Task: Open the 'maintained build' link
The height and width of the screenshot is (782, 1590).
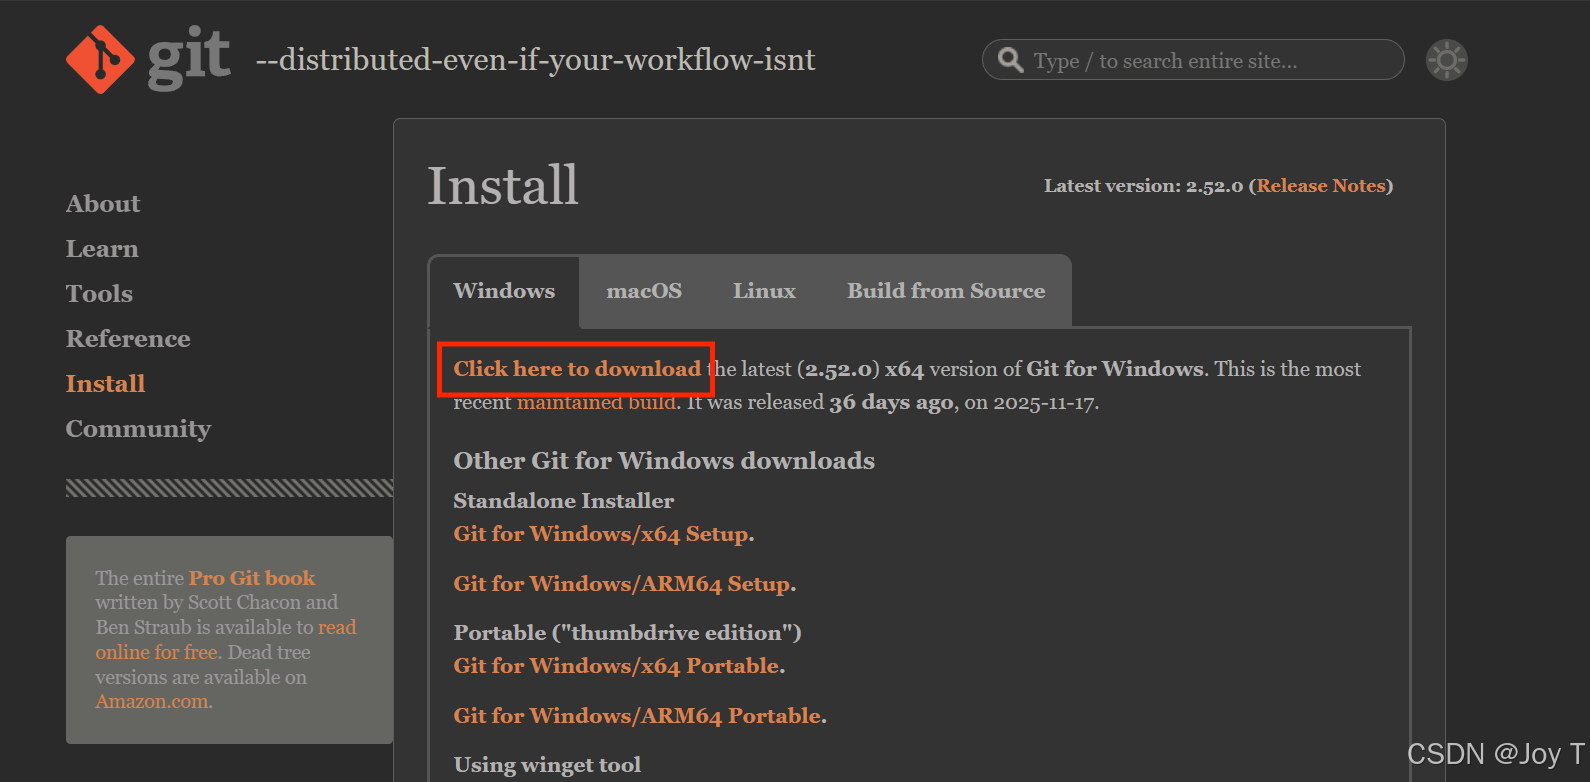Action: pyautogui.click(x=597, y=402)
